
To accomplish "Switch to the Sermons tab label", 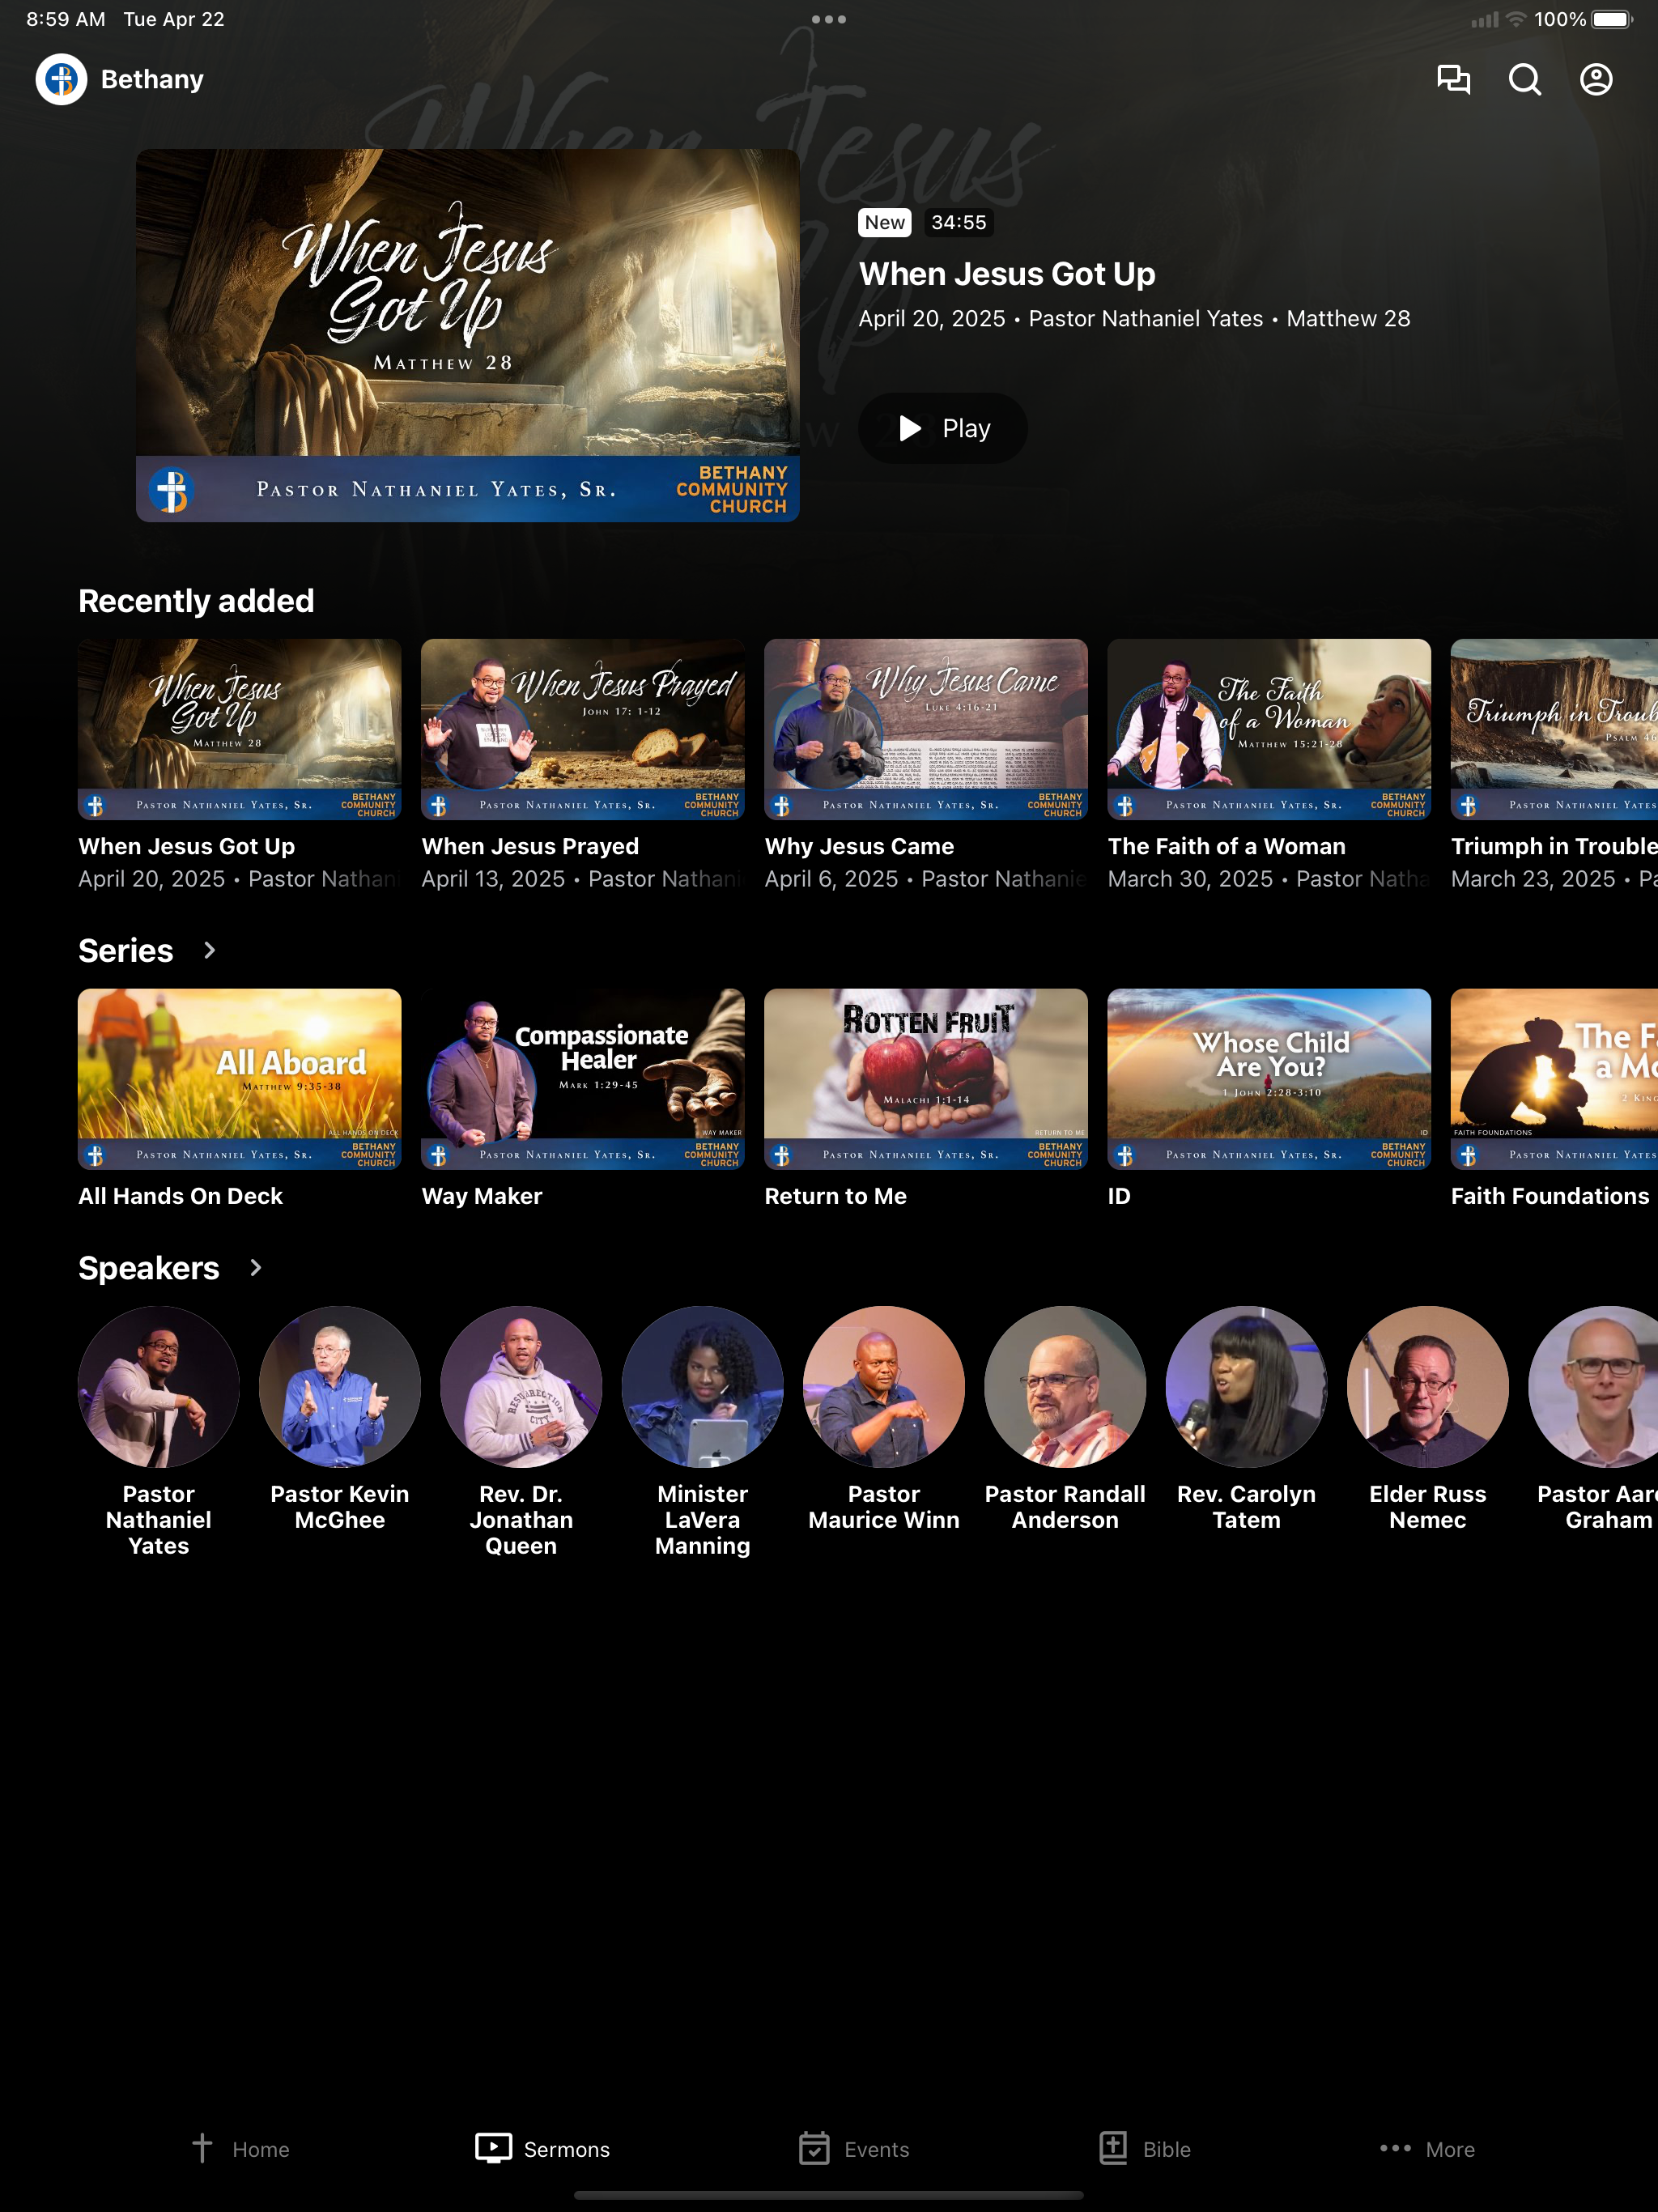I will tap(567, 2149).
